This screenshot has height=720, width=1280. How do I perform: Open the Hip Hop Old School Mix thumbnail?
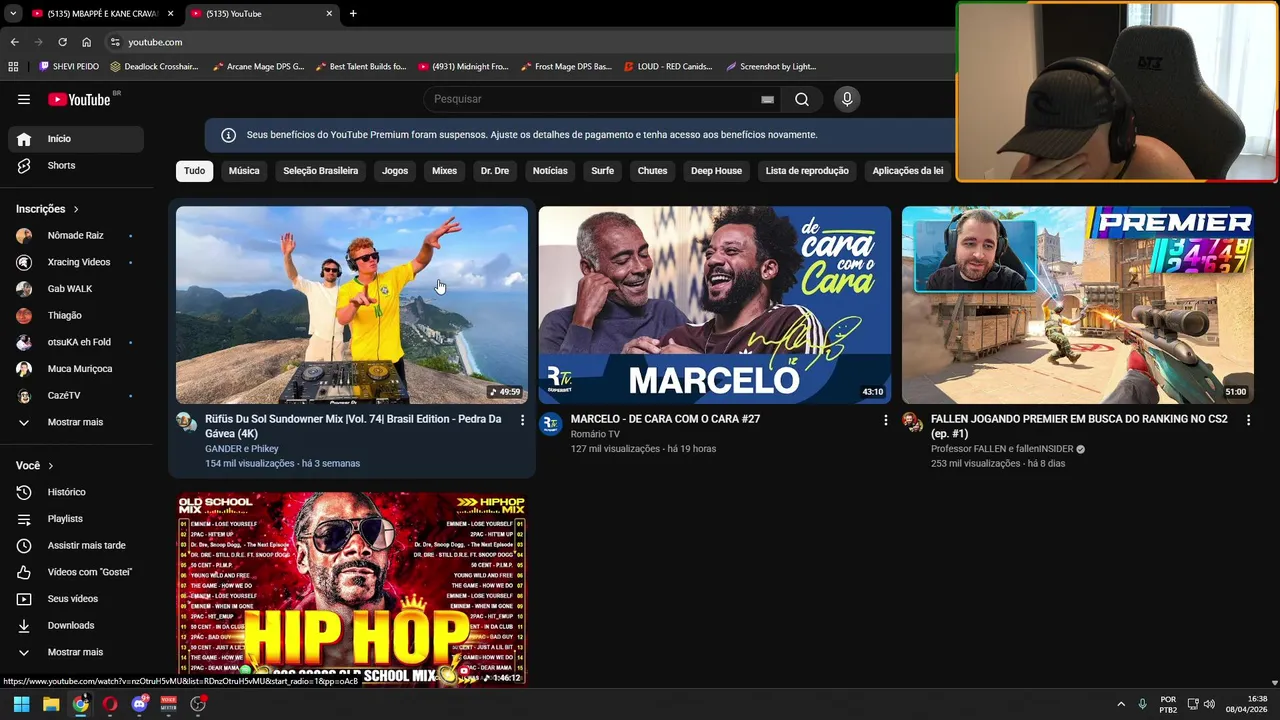point(352,588)
